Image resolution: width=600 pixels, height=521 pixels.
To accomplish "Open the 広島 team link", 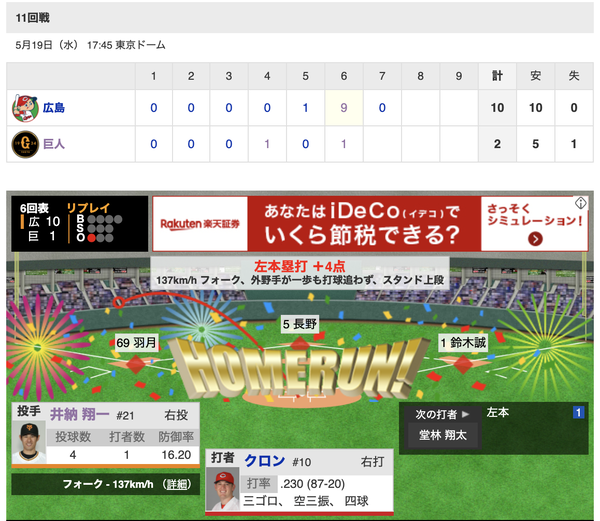I will coord(54,108).
